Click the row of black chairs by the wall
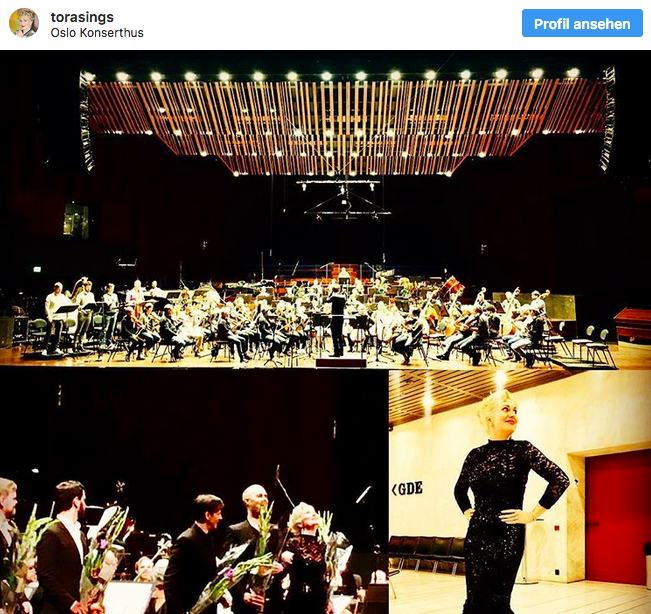Screen dimensions: 651x614 [x=428, y=554]
